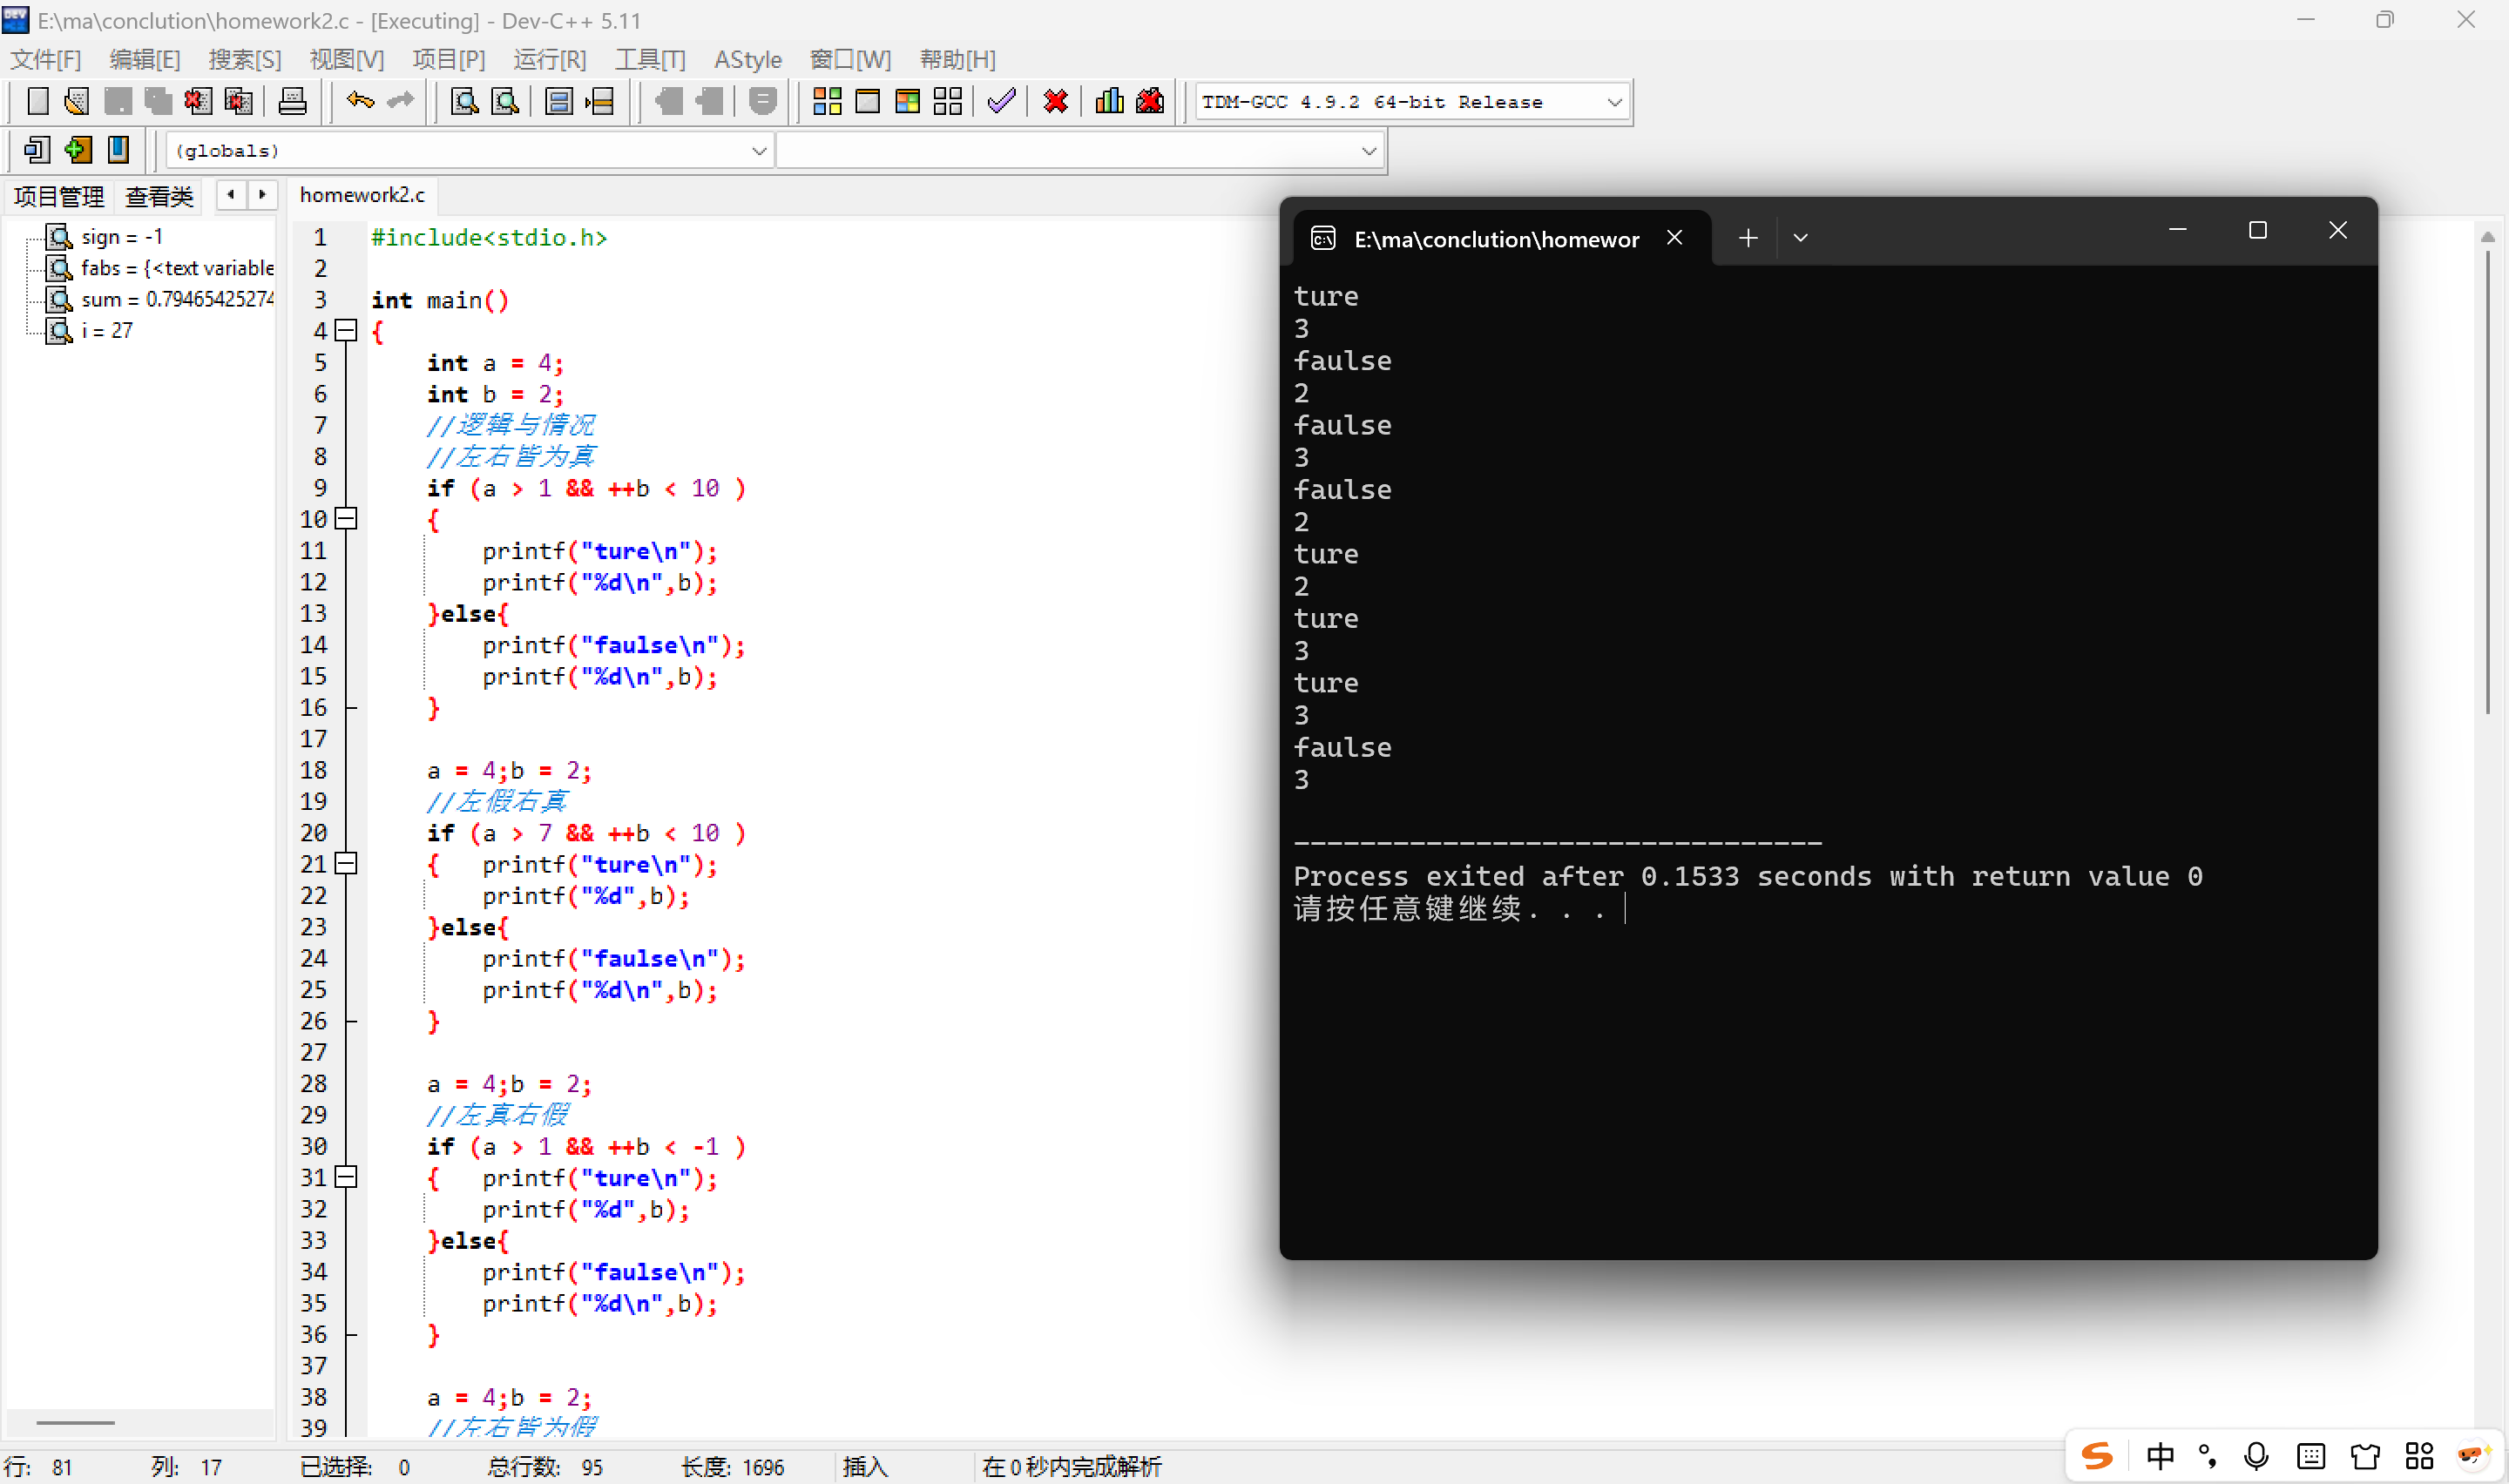Click the New file toolbar icon
The height and width of the screenshot is (1484, 2509).
(37, 101)
